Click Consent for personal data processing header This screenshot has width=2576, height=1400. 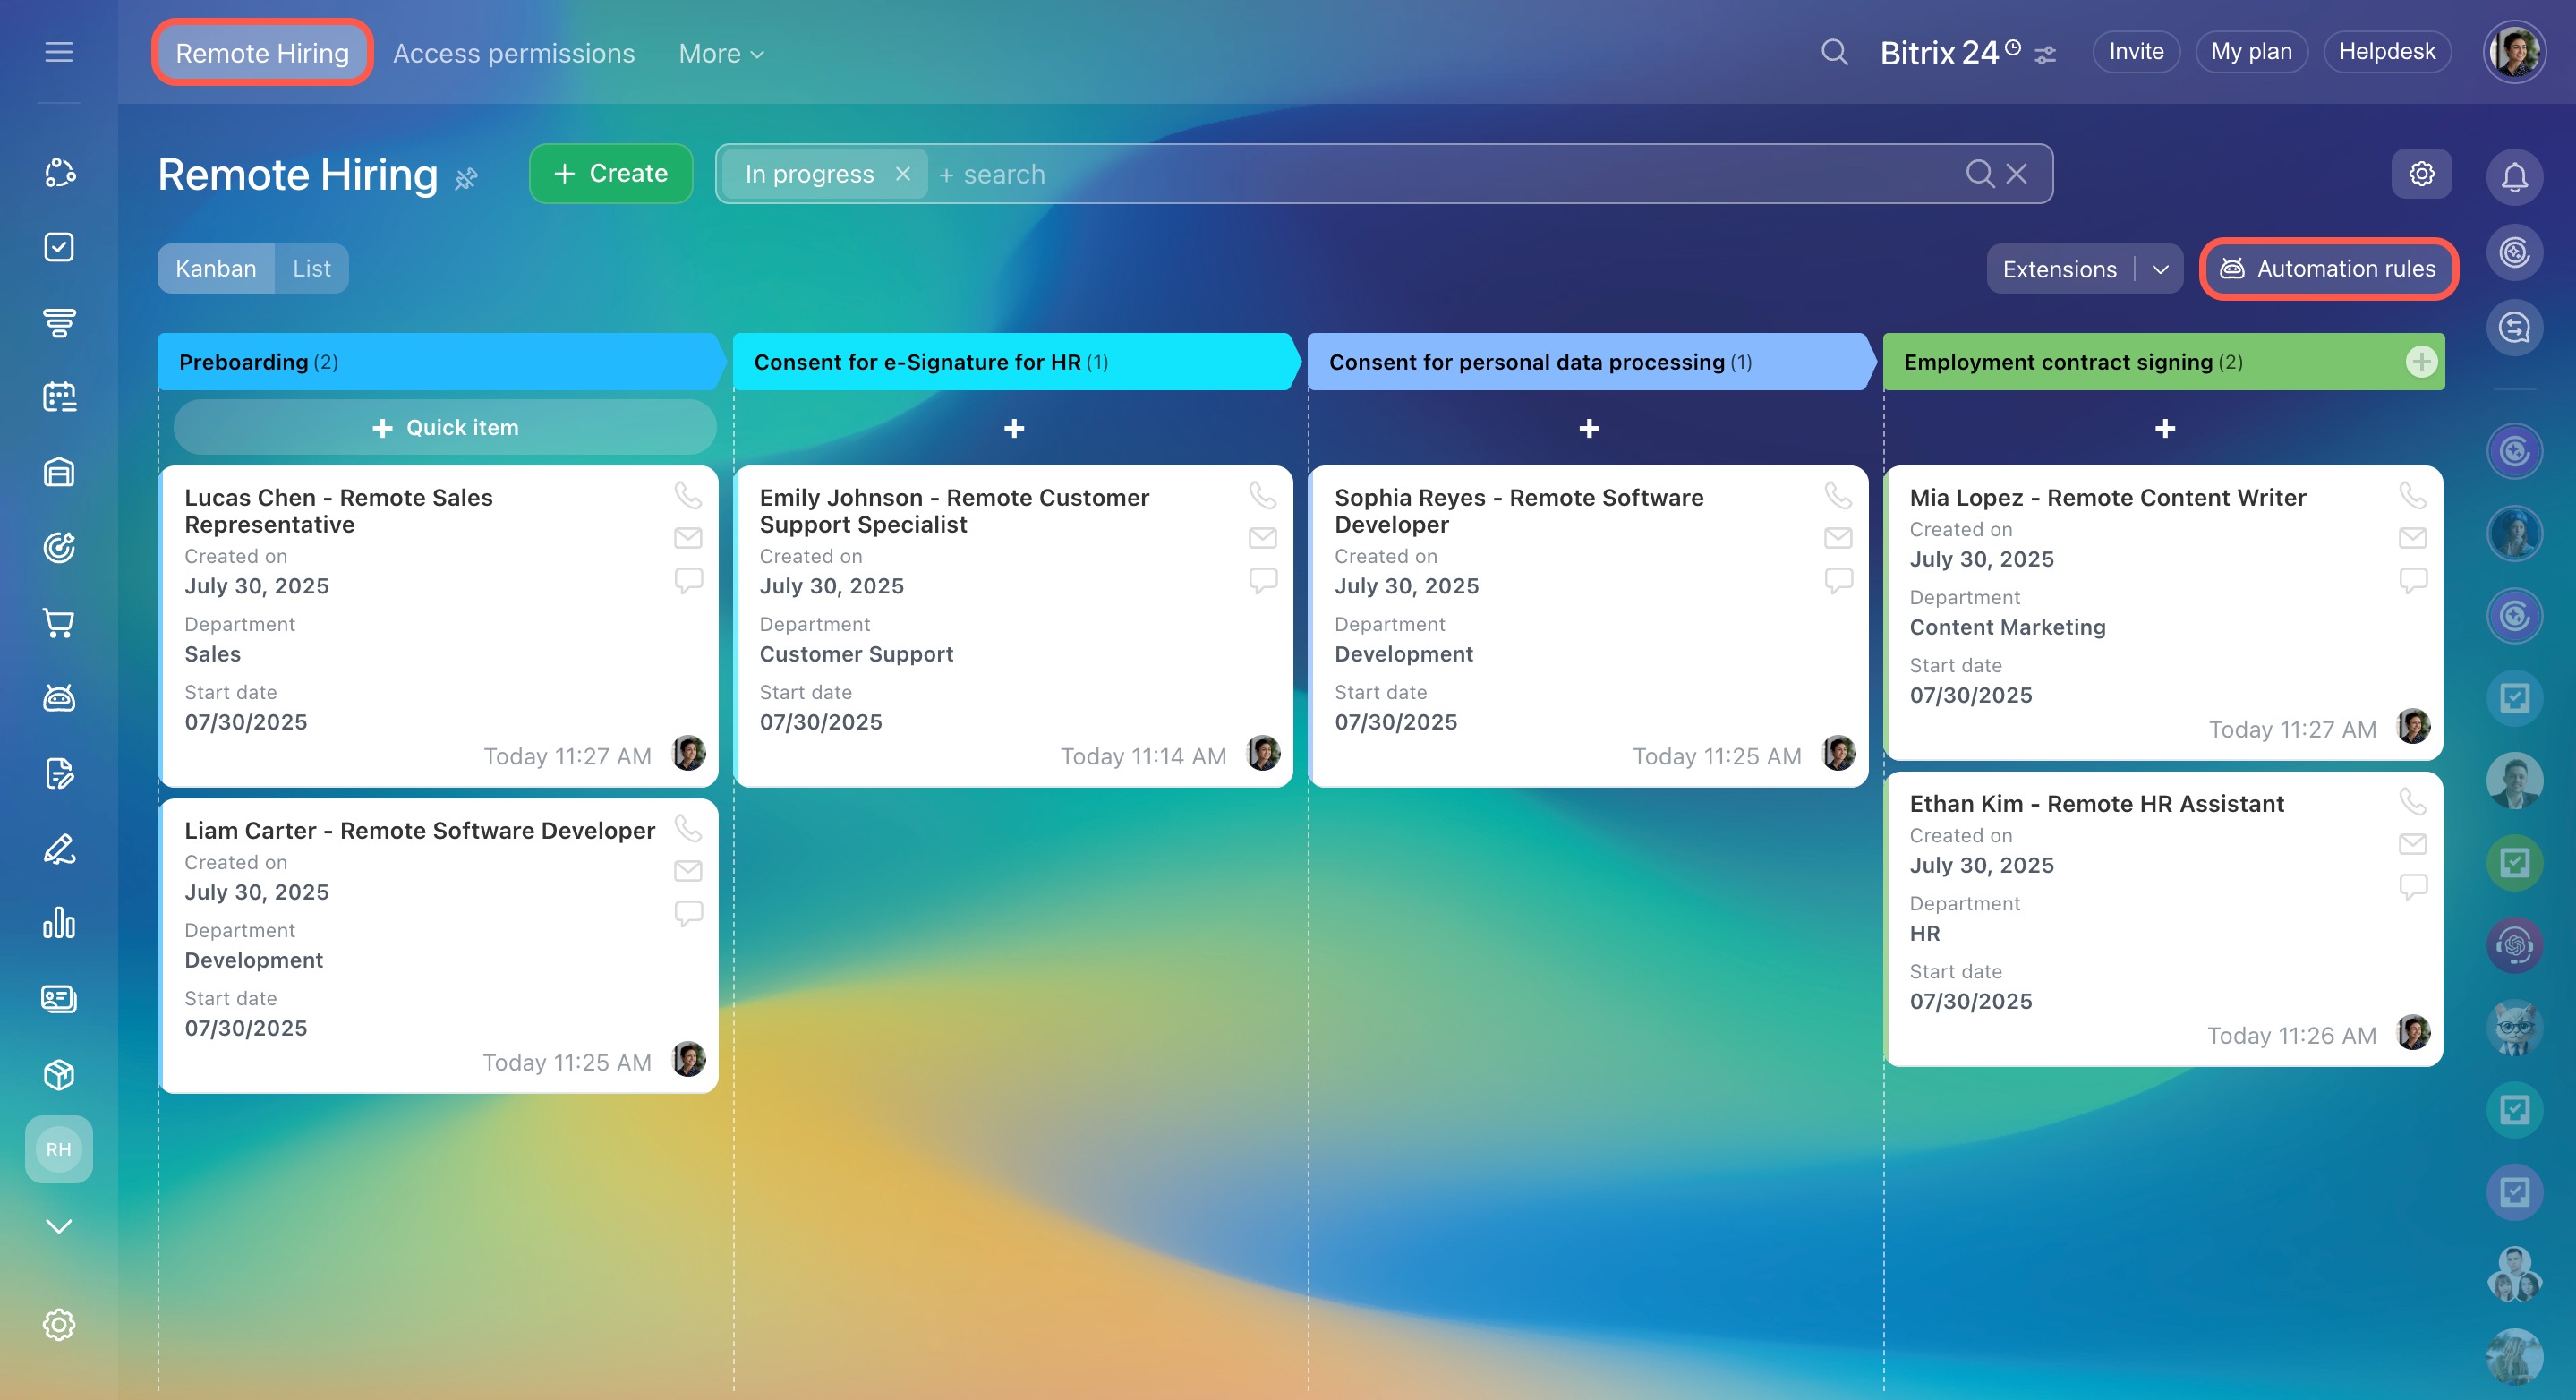click(1591, 362)
